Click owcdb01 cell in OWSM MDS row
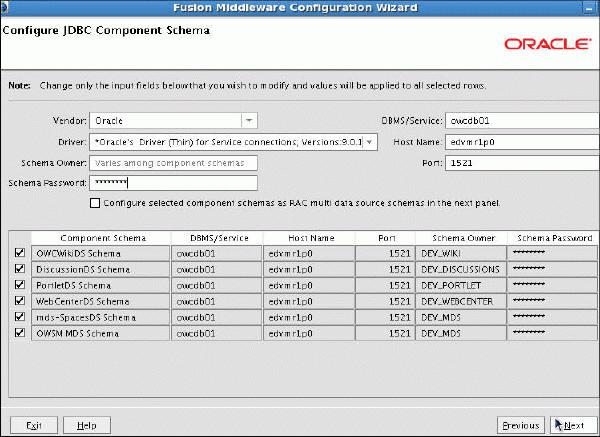This screenshot has height=437, width=600. (x=217, y=333)
